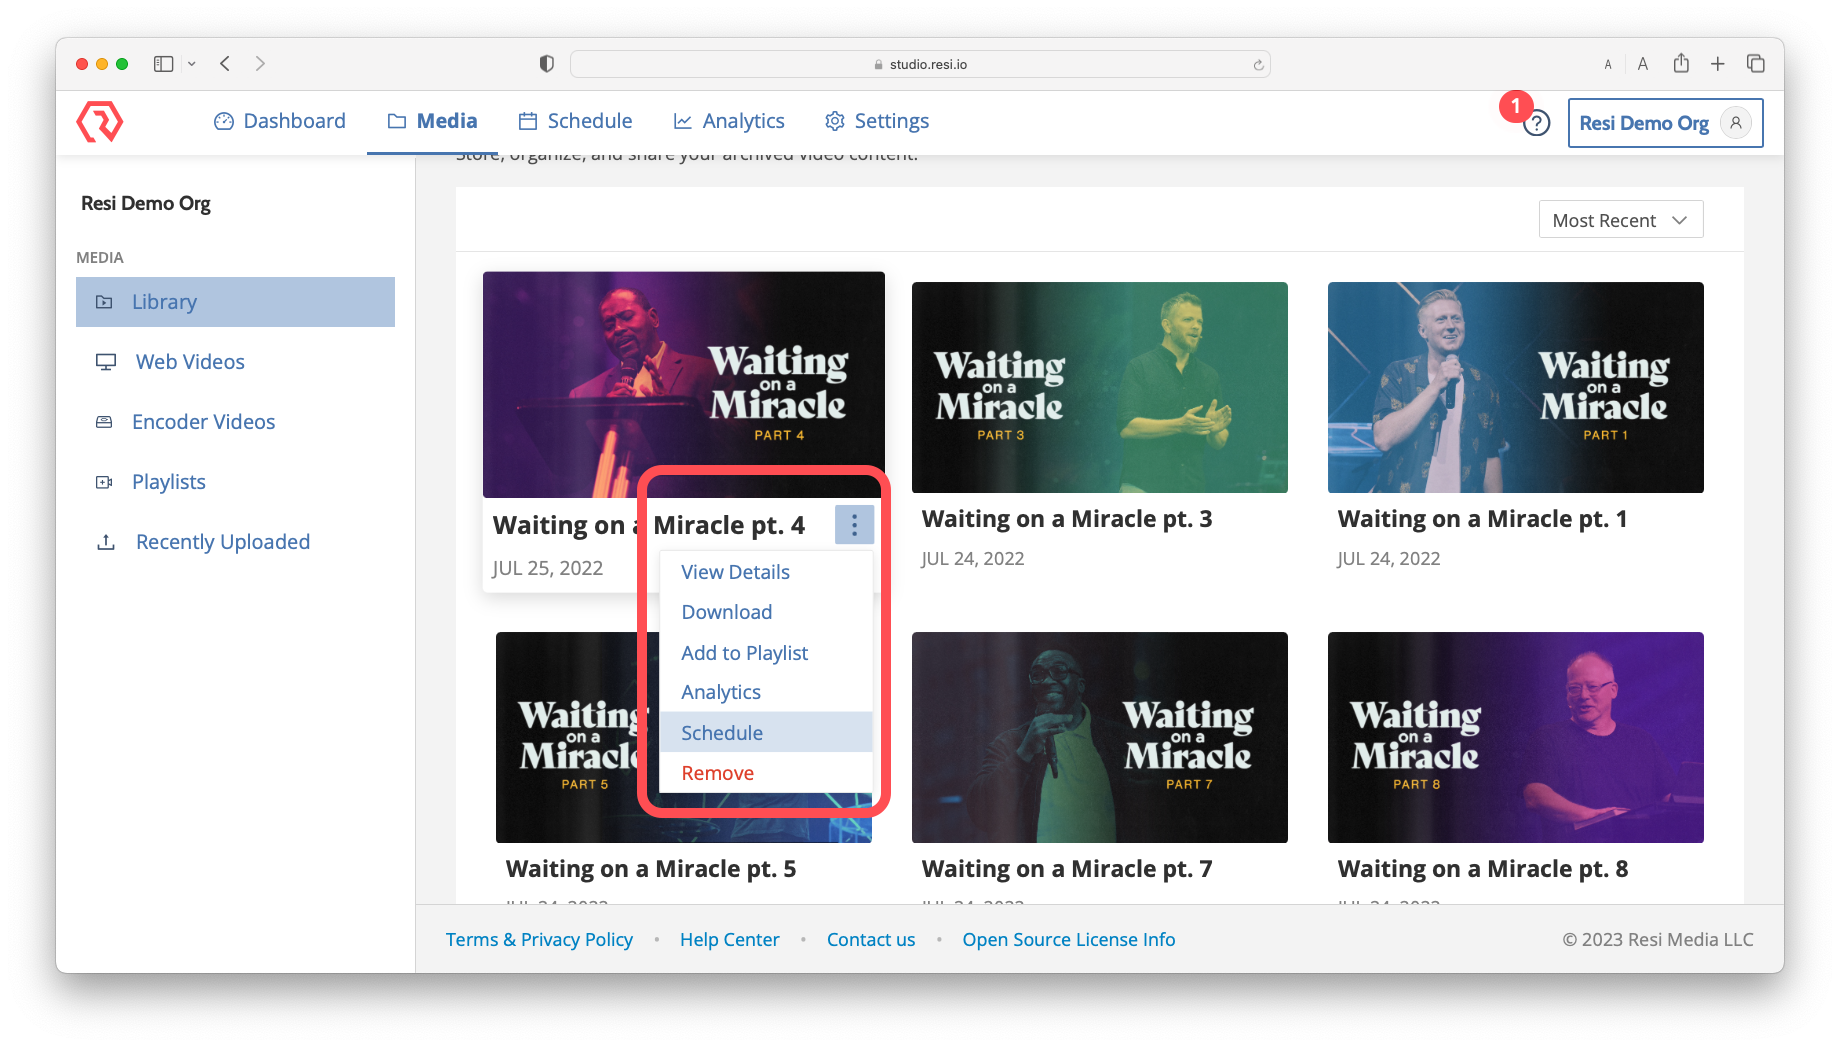Viewport: 1840px width, 1047px height.
Task: Go forward with Safari forward arrow
Action: (260, 64)
